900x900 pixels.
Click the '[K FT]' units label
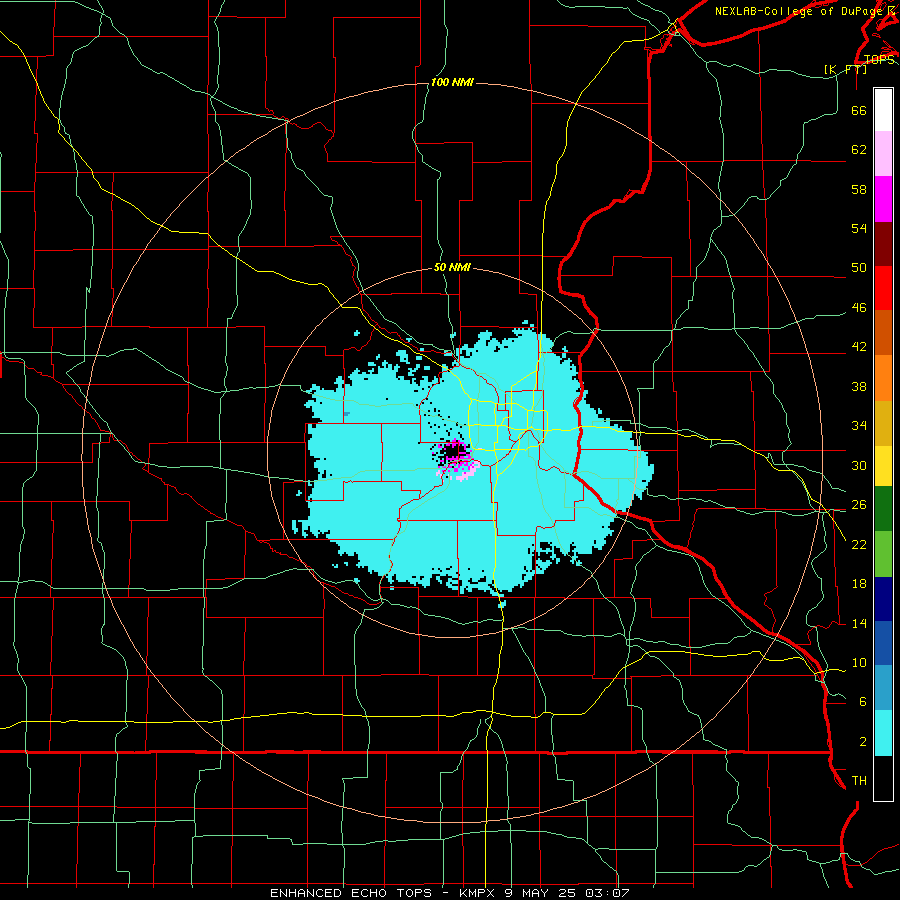pos(845,69)
